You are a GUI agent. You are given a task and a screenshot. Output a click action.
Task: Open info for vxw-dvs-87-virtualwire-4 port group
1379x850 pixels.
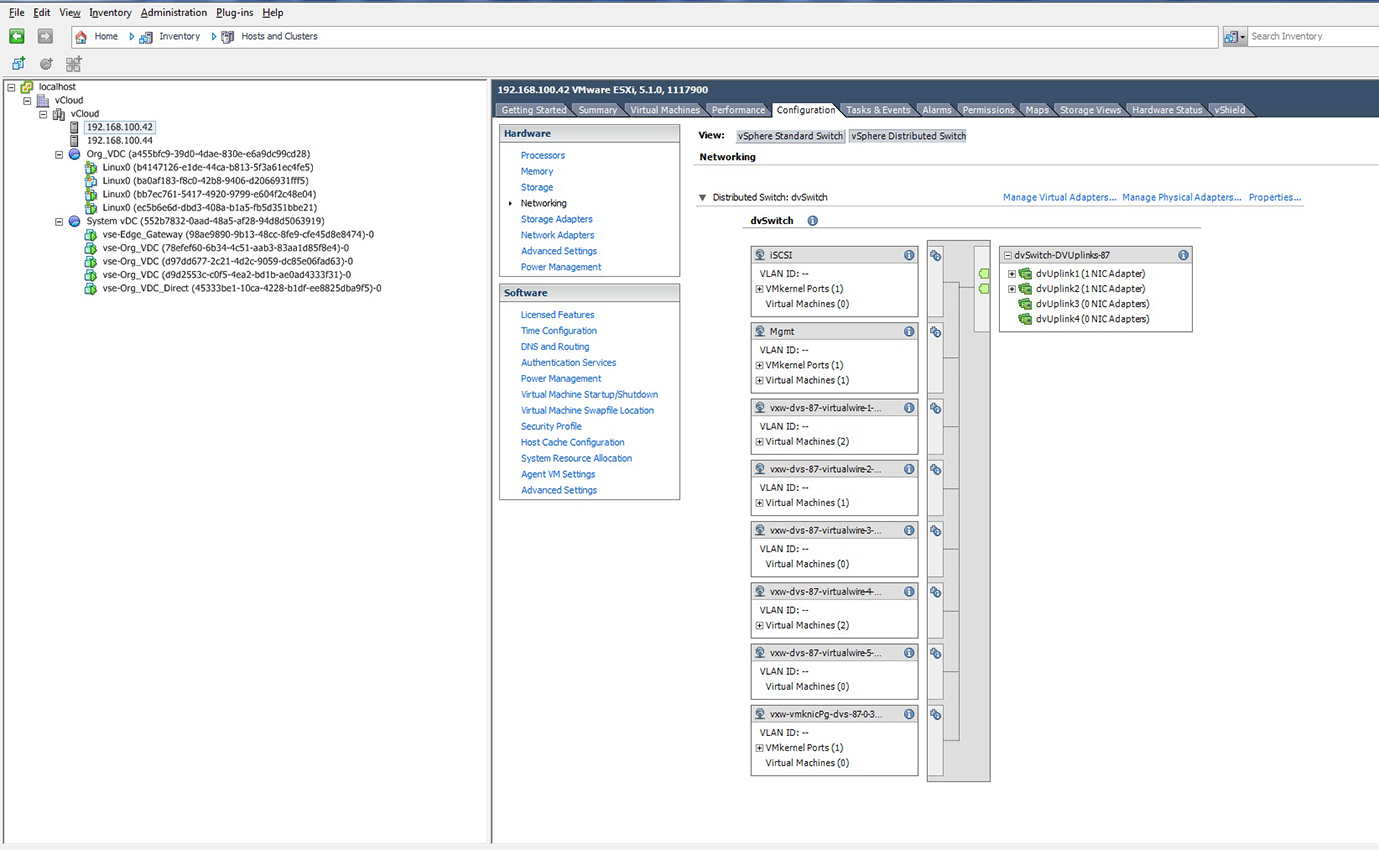point(909,592)
